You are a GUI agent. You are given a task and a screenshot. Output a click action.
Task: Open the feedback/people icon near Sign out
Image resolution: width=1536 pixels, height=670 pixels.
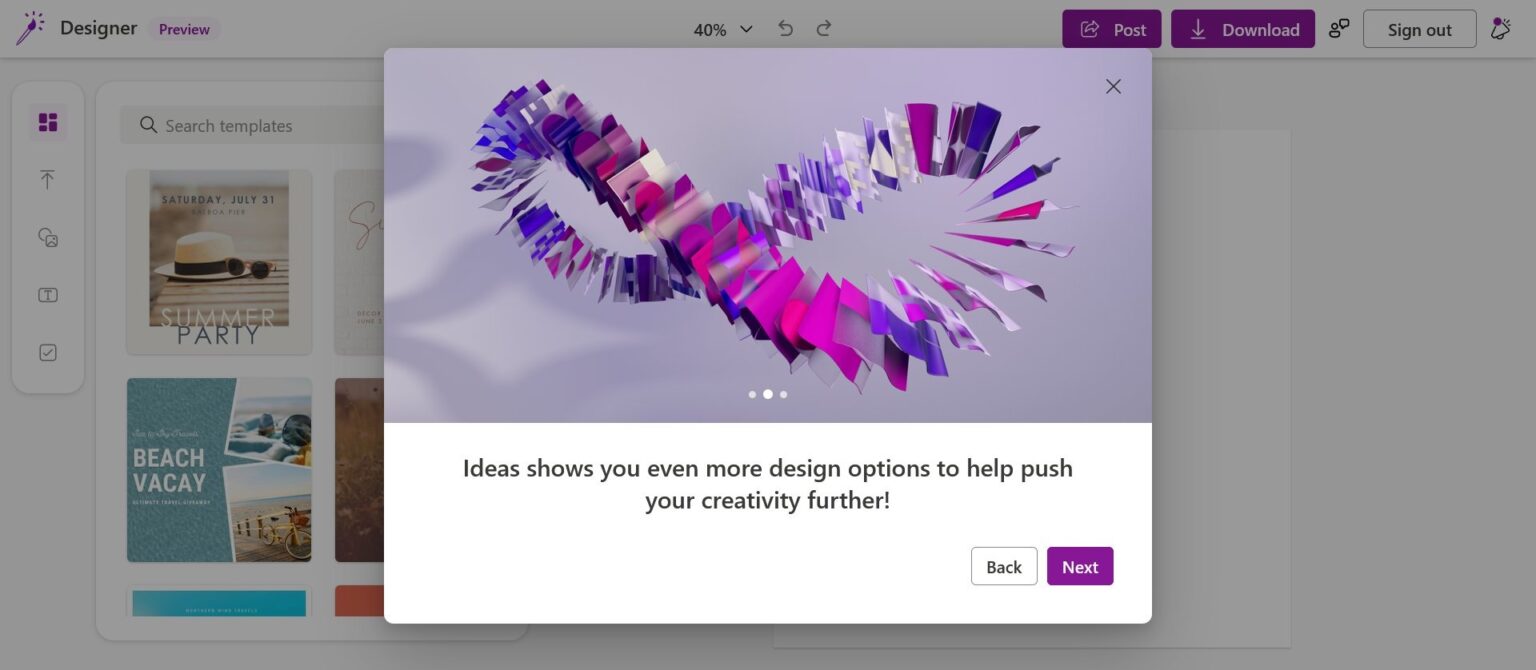click(x=1340, y=29)
